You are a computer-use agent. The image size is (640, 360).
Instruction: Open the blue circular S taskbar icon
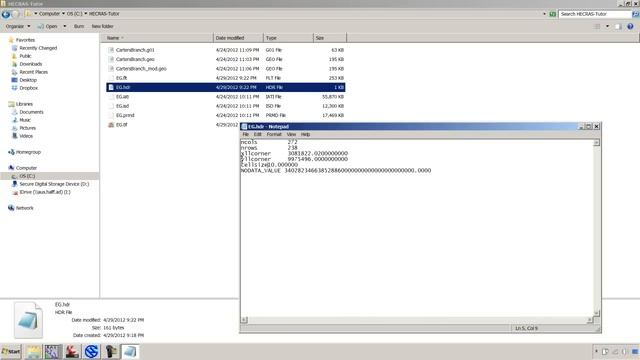pyautogui.click(x=91, y=351)
